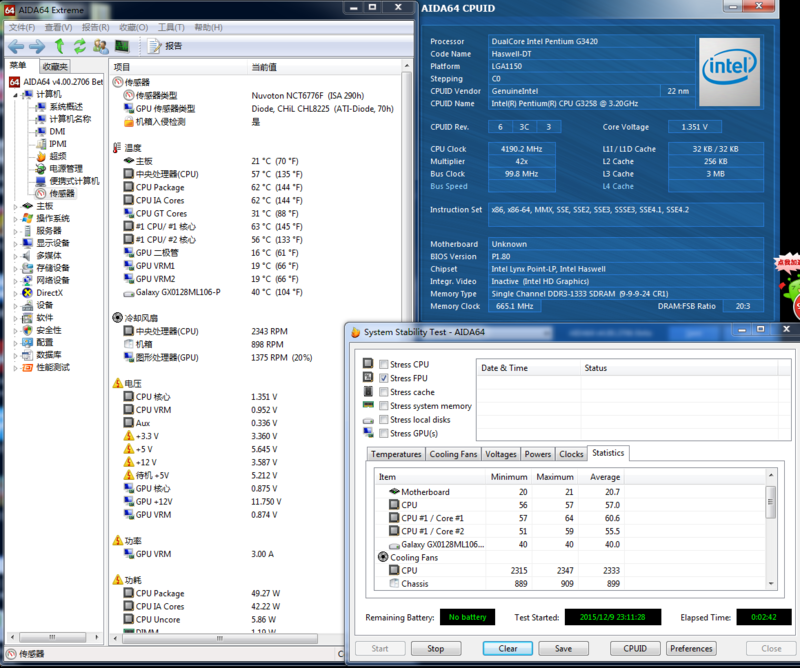Click the users icon in AIDA64 toolbar
Image resolution: width=800 pixels, height=668 pixels.
(100, 46)
